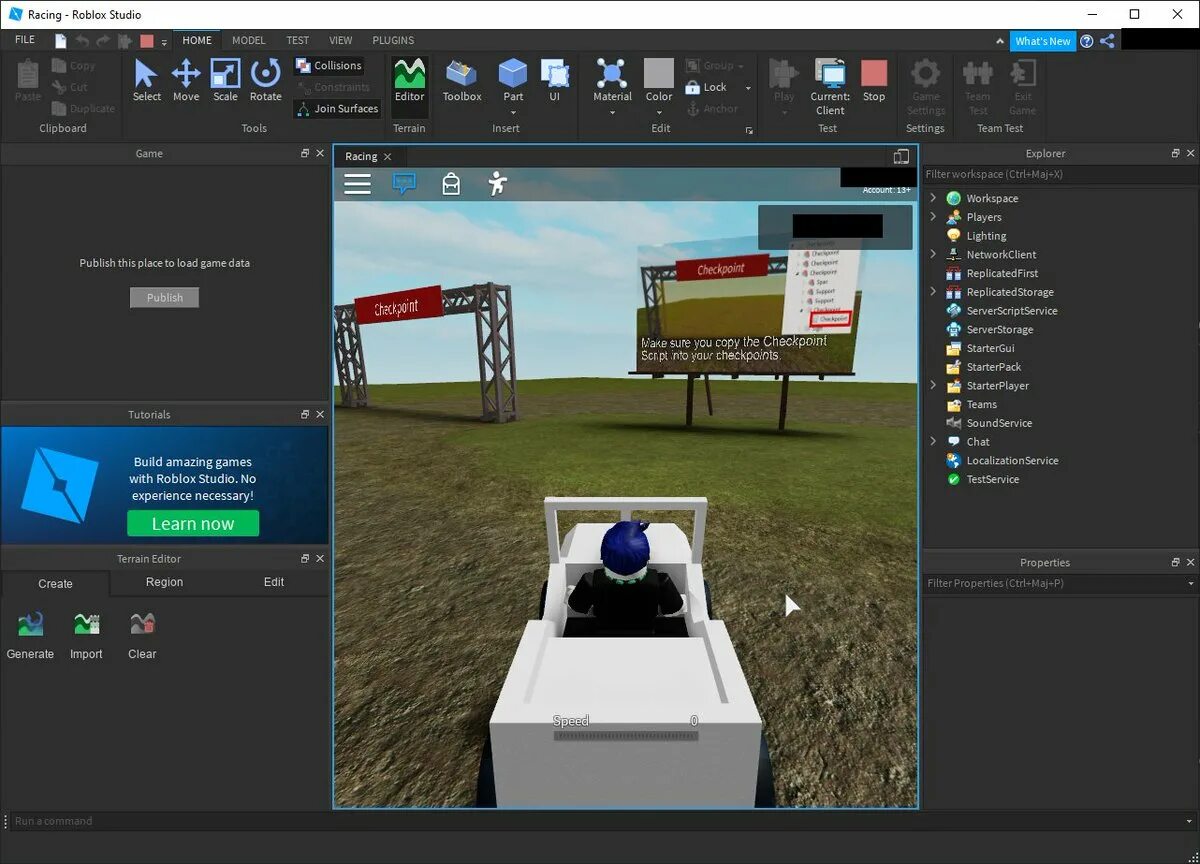Select Teams in Explorer

coord(981,404)
